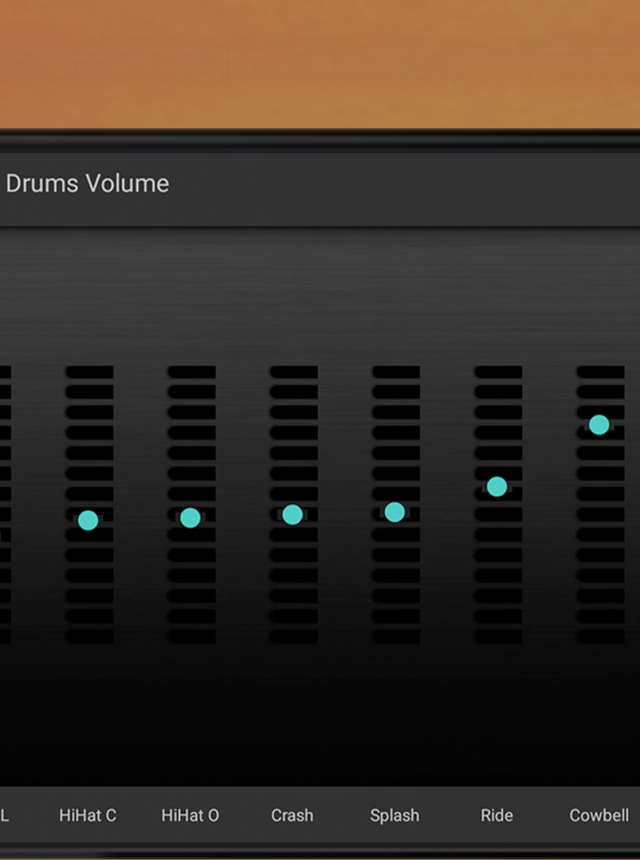Drop Cowbell volume to bottom of its track

tap(600, 636)
